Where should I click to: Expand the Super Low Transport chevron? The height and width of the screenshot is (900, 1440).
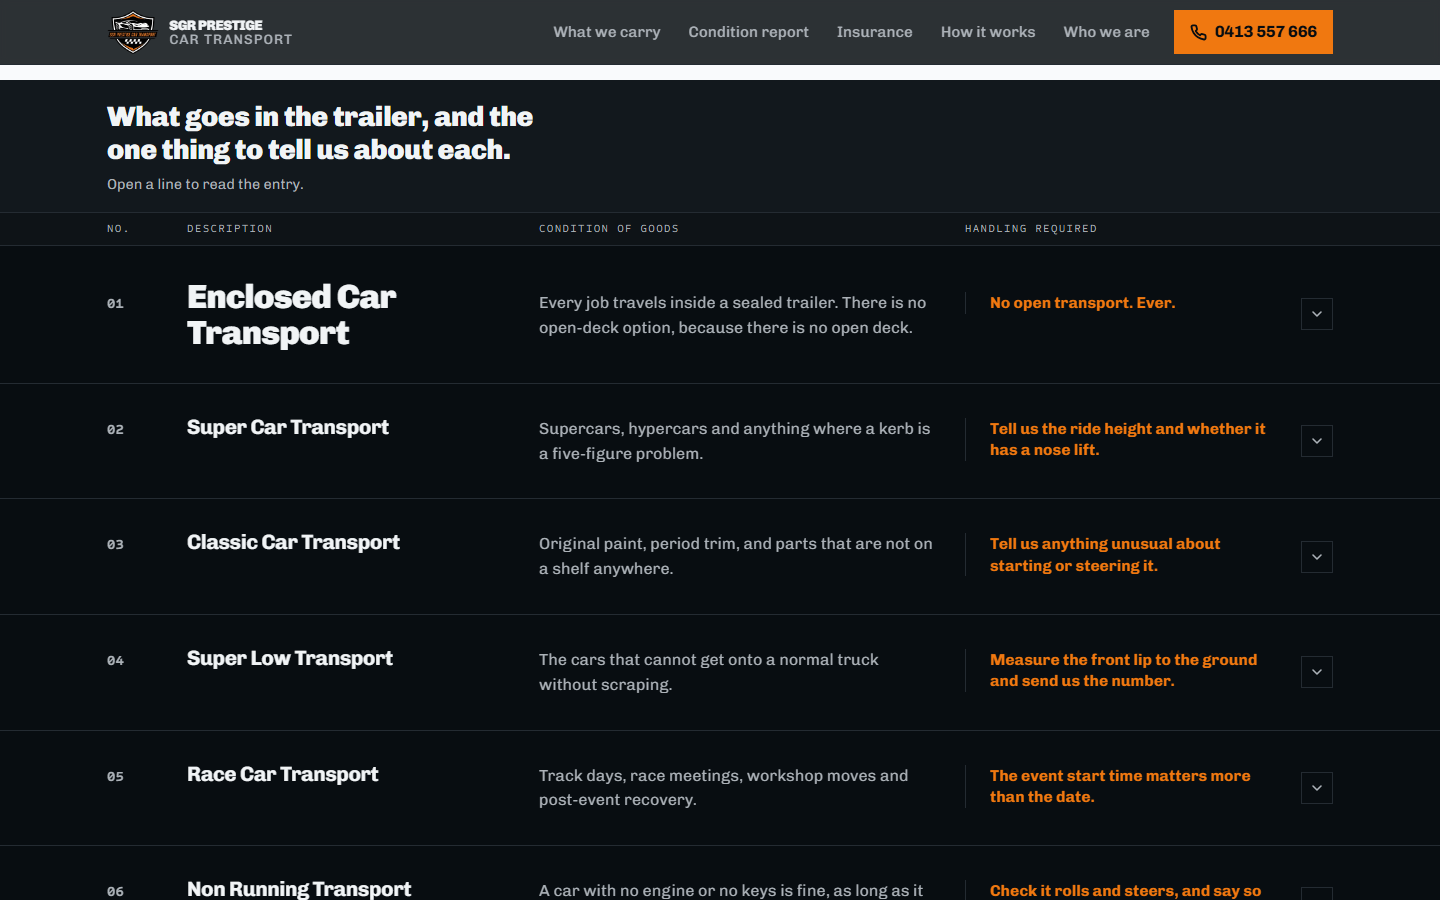[x=1317, y=672]
